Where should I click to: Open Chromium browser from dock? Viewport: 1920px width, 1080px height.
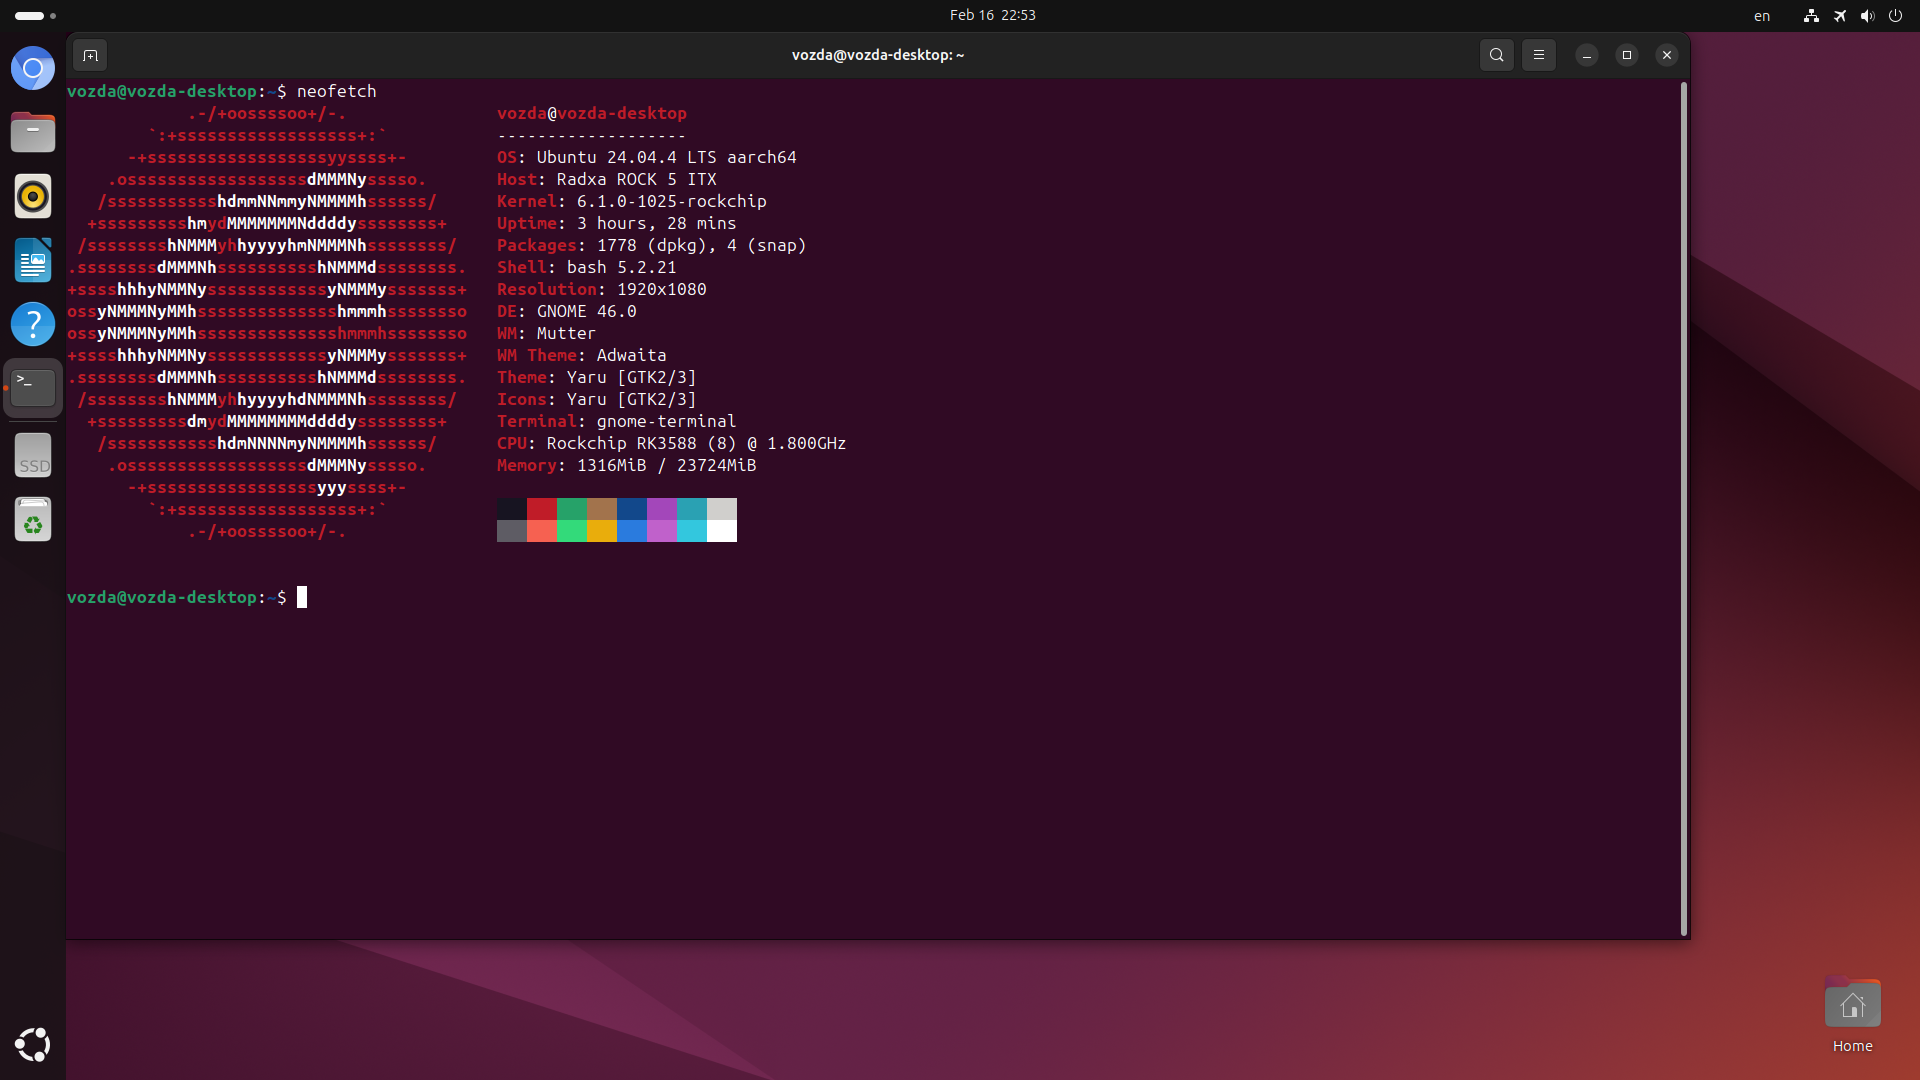33,69
